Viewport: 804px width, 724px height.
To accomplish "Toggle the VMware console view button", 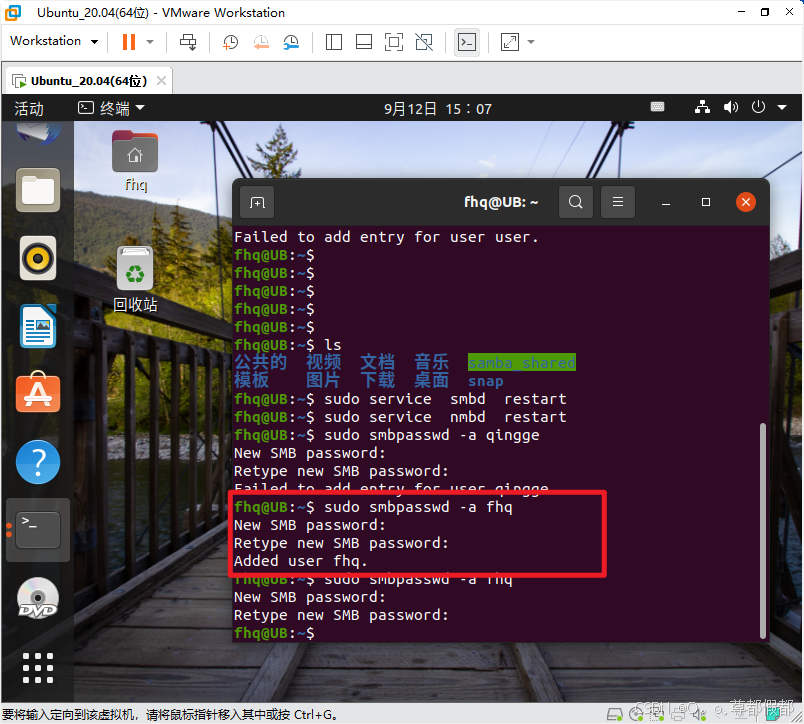I will click(467, 42).
